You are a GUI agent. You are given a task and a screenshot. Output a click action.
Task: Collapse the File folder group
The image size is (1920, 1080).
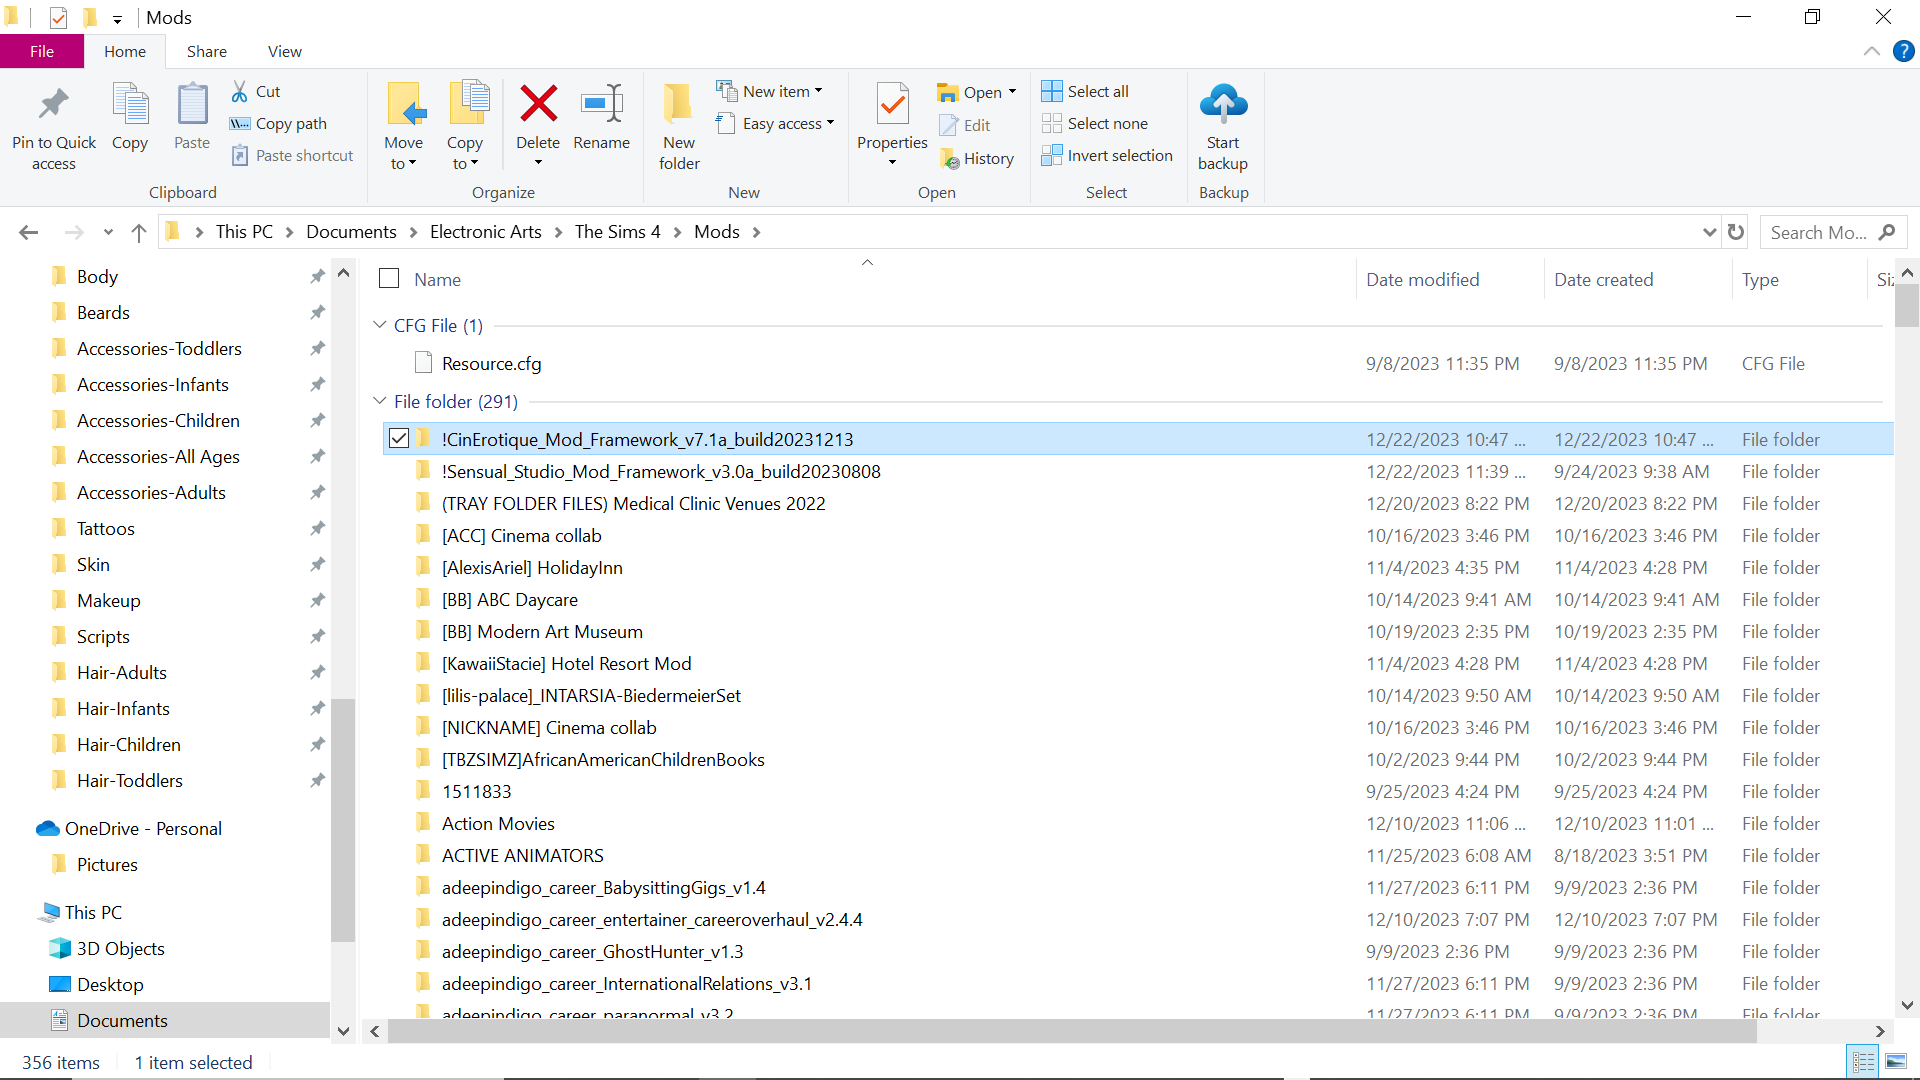tap(380, 401)
